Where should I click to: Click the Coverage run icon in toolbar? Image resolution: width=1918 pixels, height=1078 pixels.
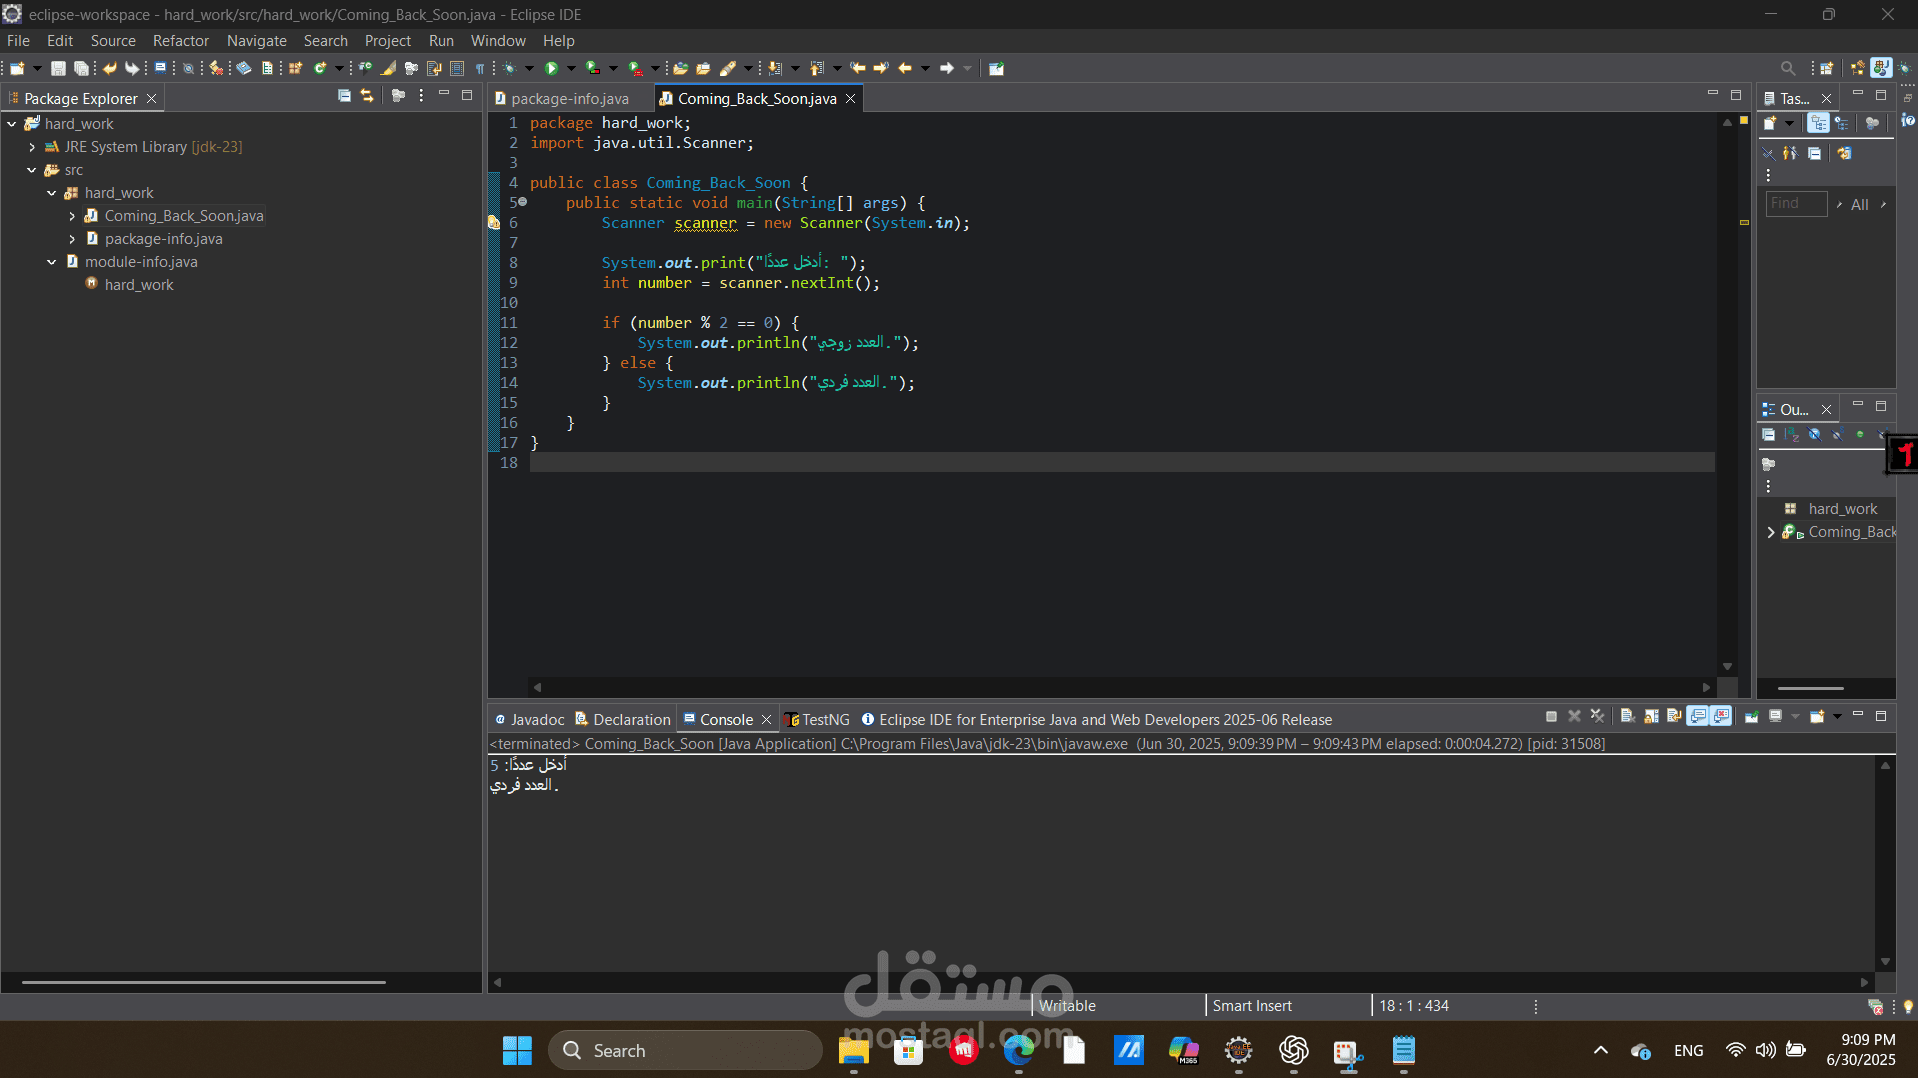point(593,68)
